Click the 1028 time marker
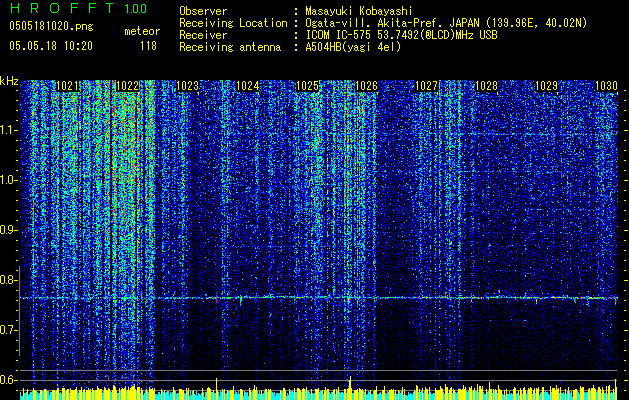Screen dimensions: 629x400 pyautogui.click(x=486, y=86)
